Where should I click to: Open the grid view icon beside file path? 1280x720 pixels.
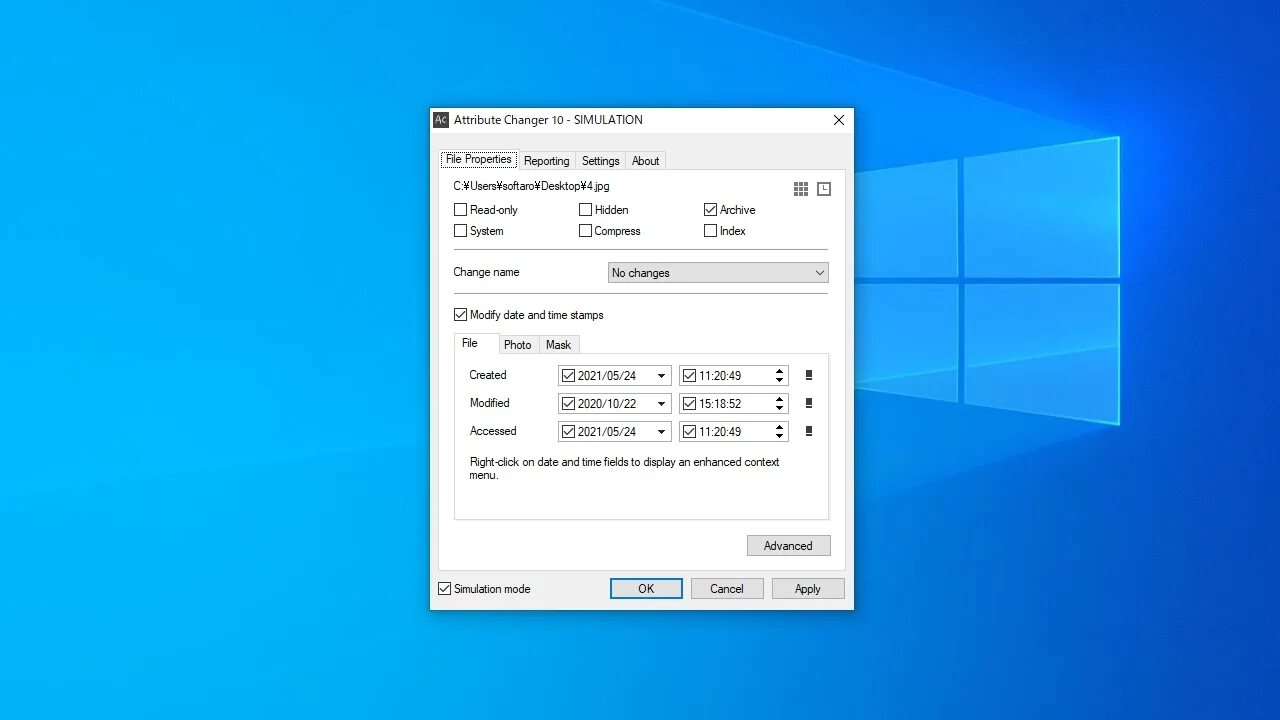801,189
